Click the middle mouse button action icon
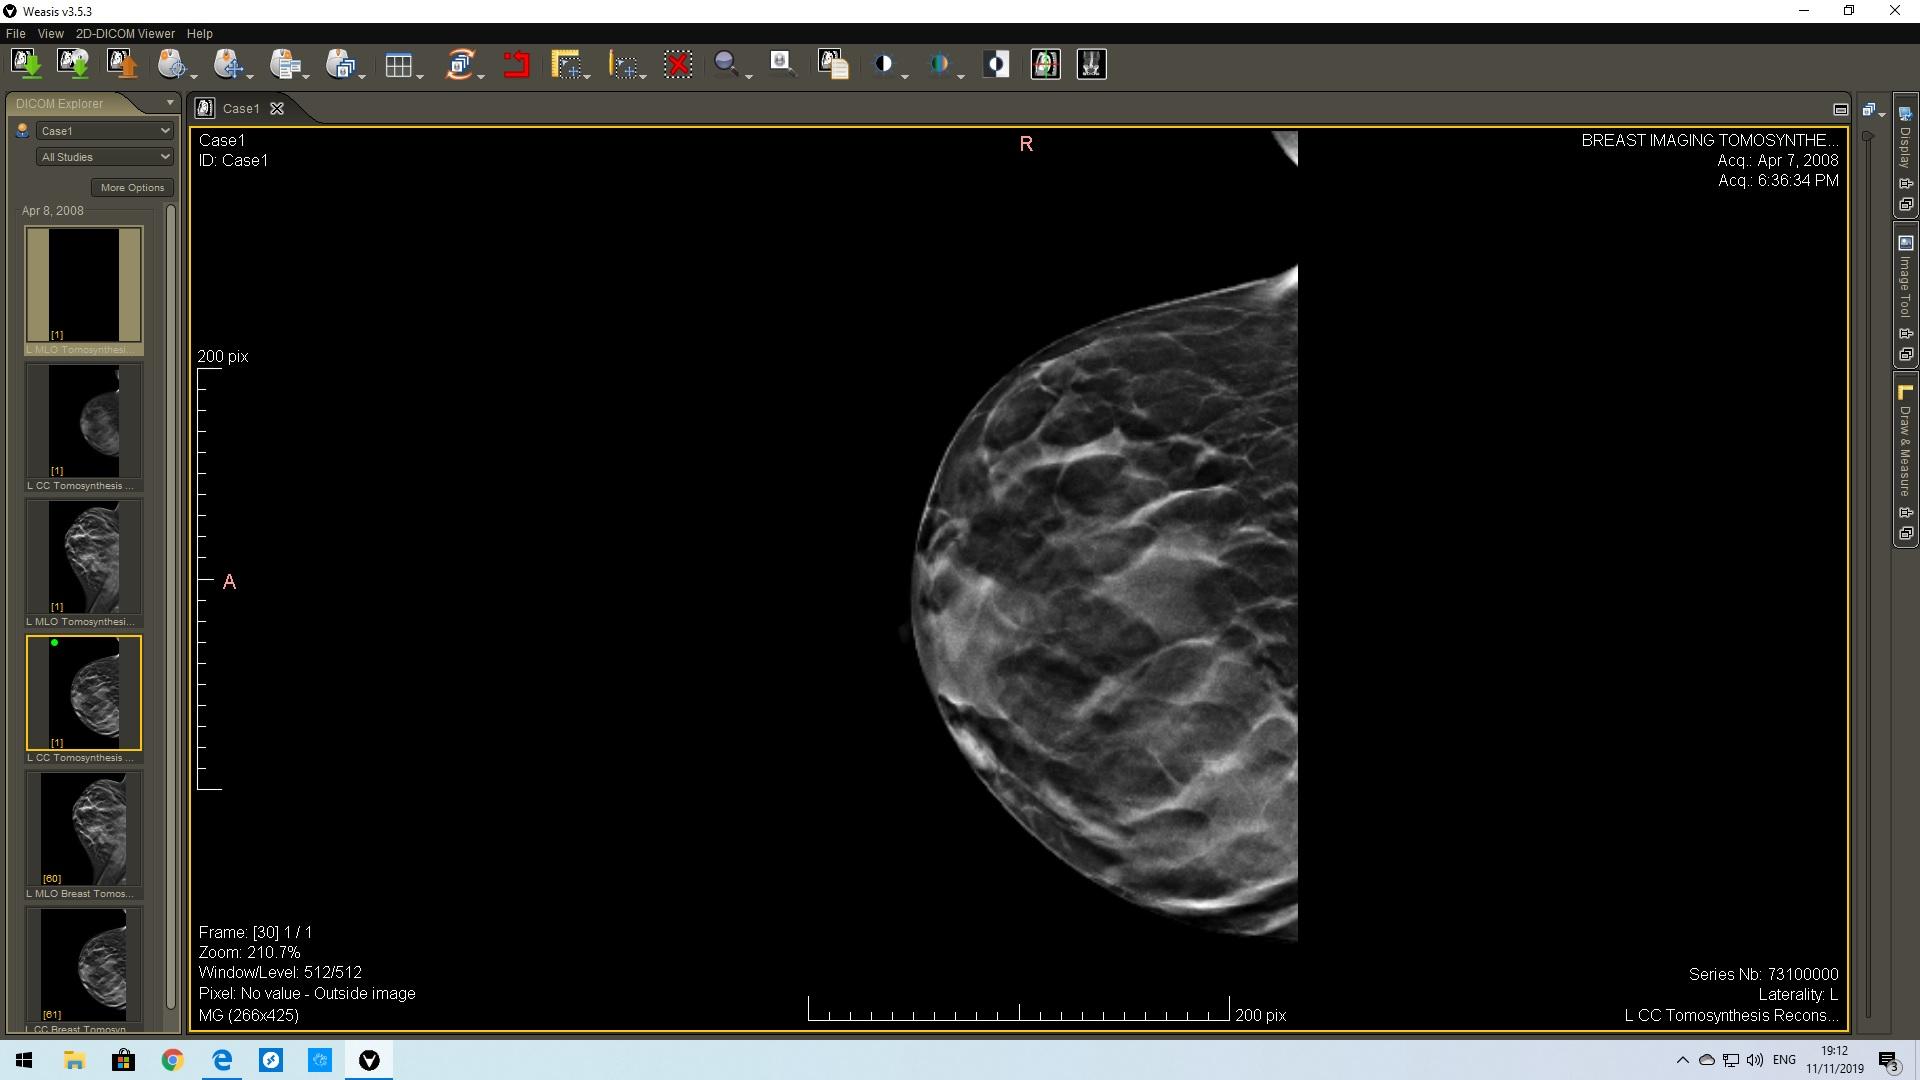 (228, 65)
